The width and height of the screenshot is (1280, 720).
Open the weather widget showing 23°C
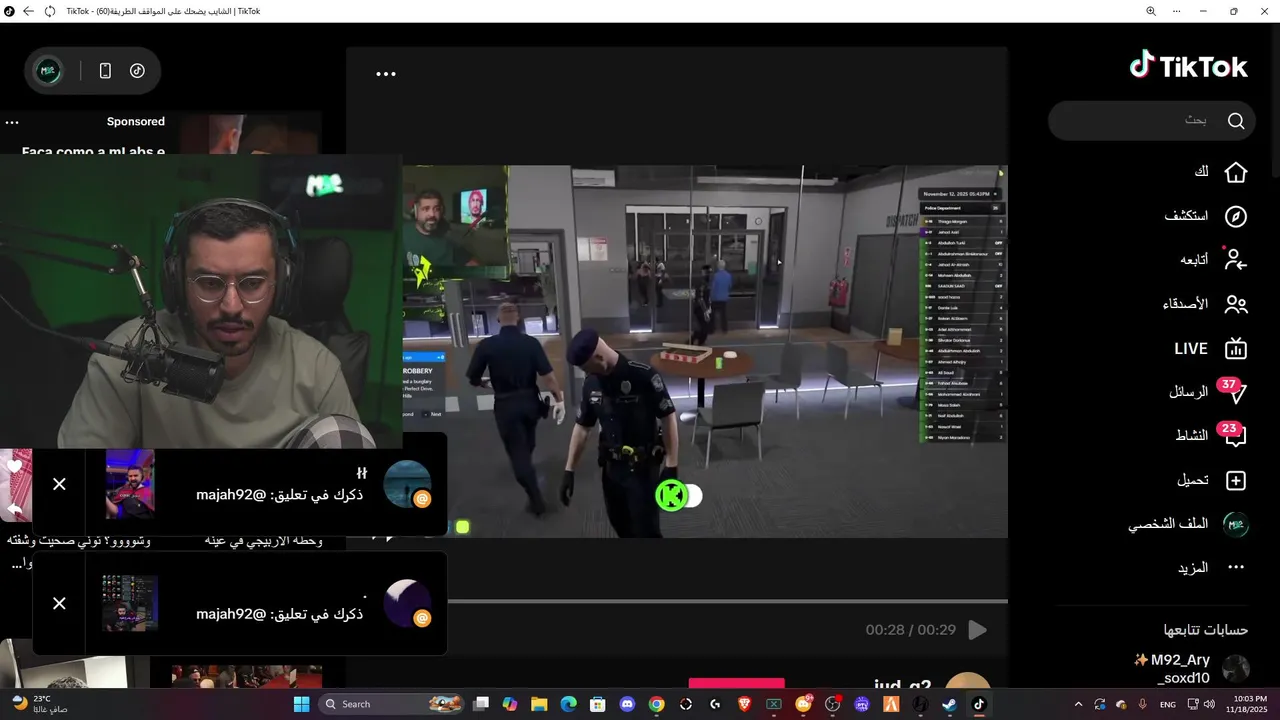pos(40,704)
